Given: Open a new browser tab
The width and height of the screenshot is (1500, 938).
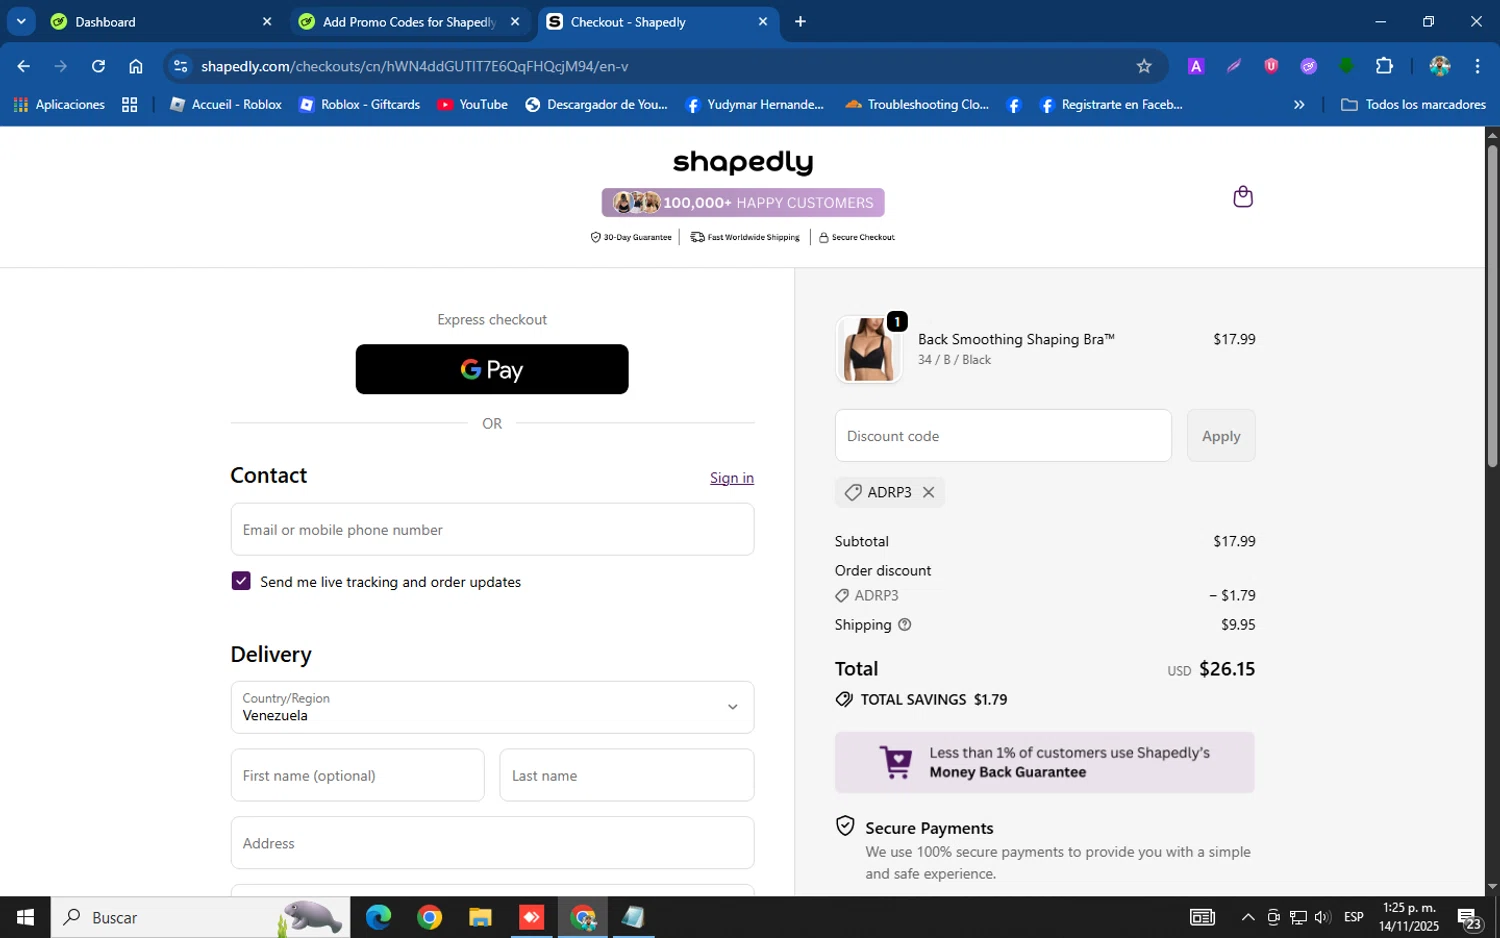Looking at the screenshot, I should [800, 22].
